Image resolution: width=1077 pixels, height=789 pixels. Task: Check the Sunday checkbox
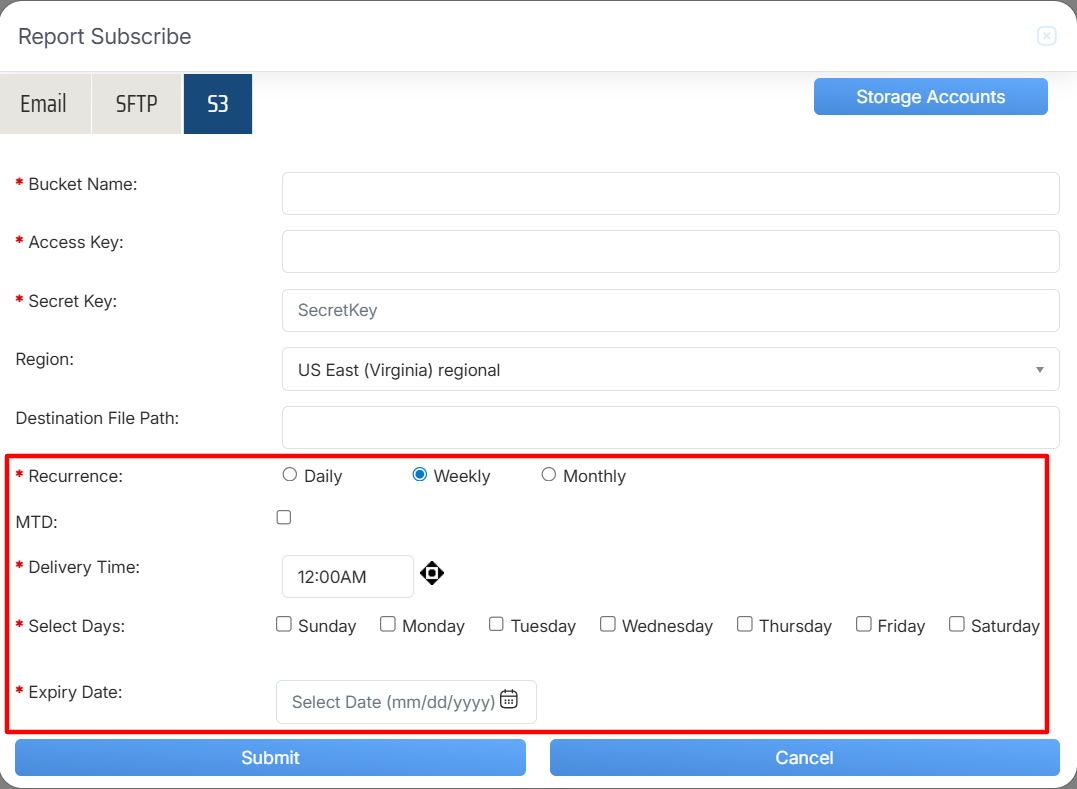(x=284, y=624)
